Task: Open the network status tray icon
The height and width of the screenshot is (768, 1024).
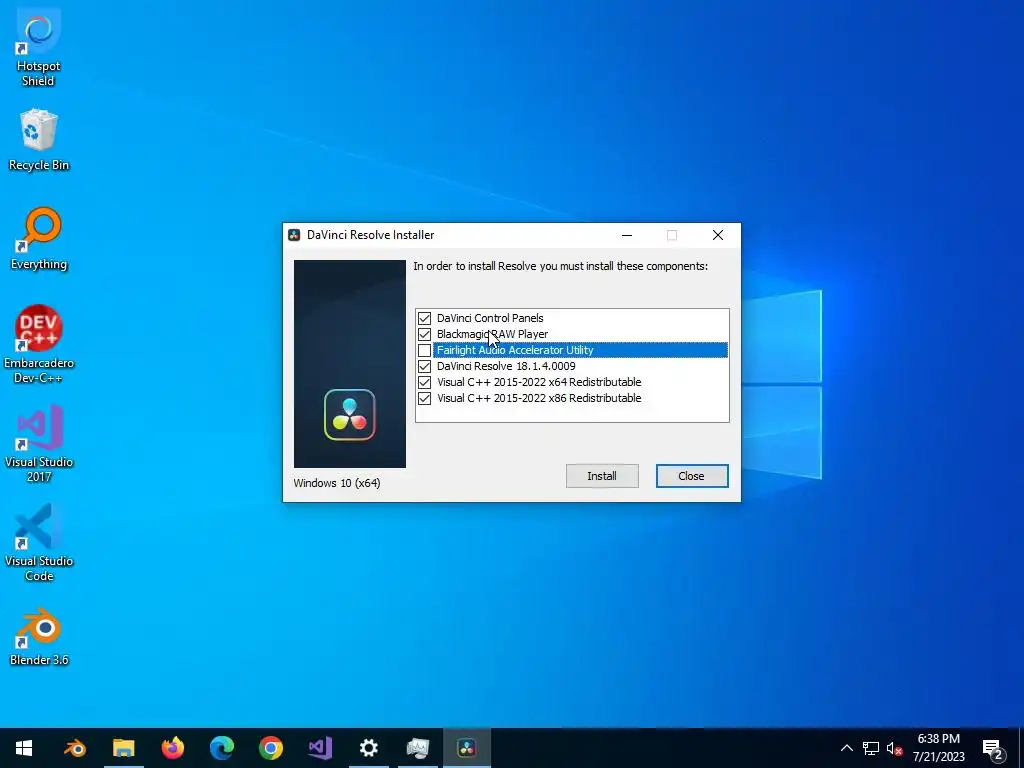Action: [x=871, y=748]
